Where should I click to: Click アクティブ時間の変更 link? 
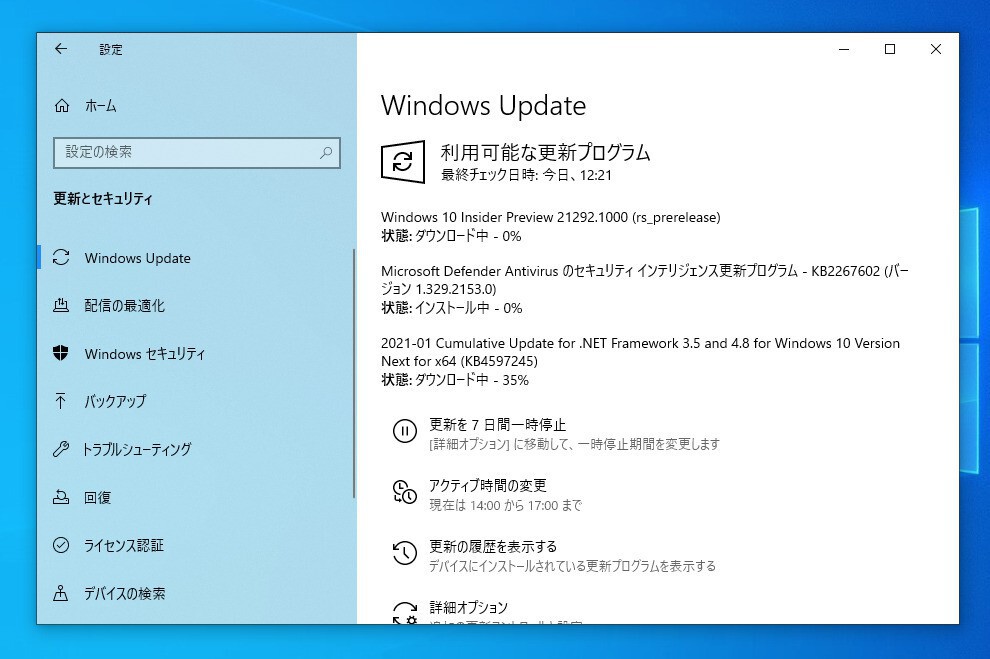tap(487, 485)
